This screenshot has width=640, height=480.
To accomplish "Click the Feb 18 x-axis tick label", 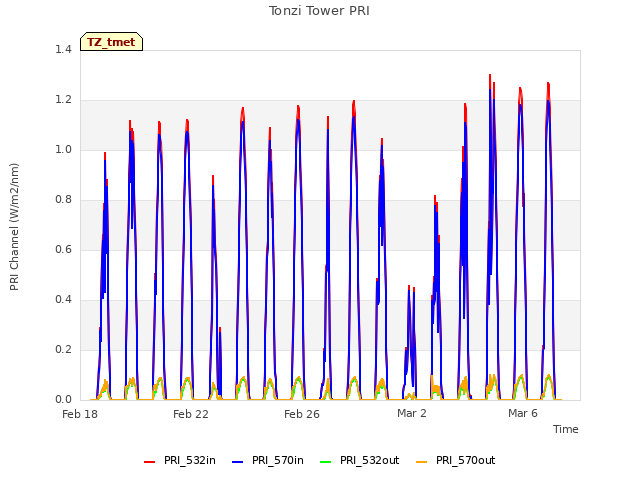I will (x=80, y=414).
